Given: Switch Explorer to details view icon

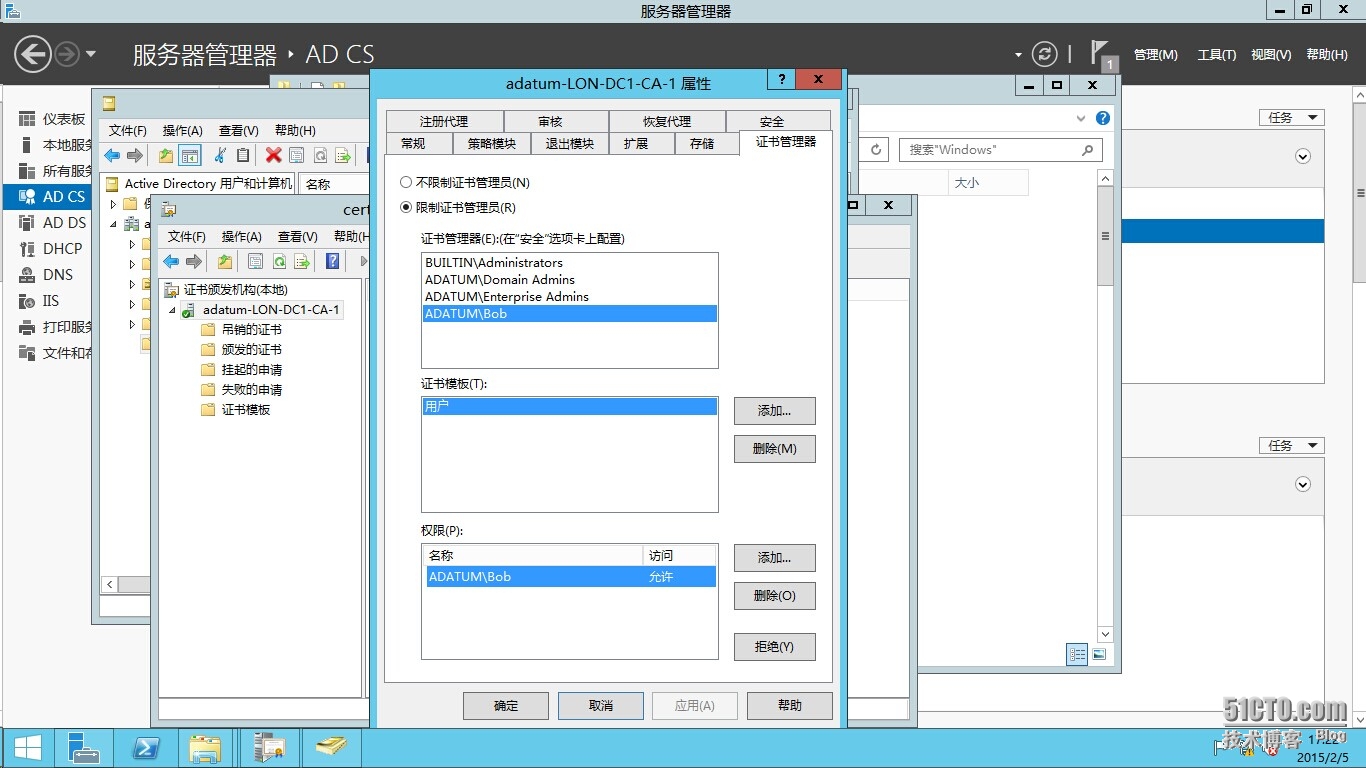Looking at the screenshot, I should (x=1077, y=654).
